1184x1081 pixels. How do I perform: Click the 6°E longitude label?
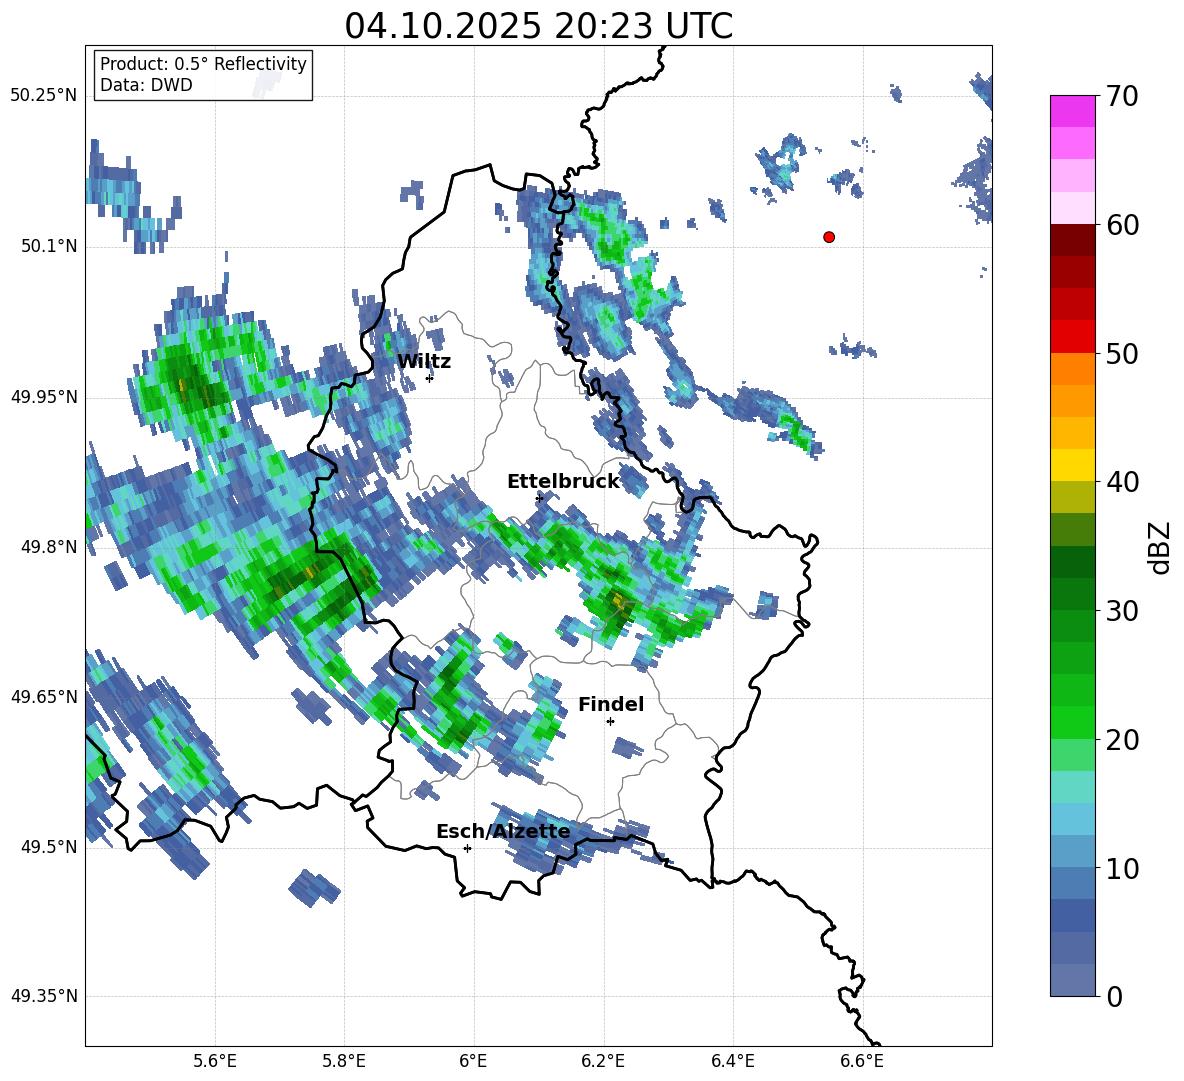473,1061
